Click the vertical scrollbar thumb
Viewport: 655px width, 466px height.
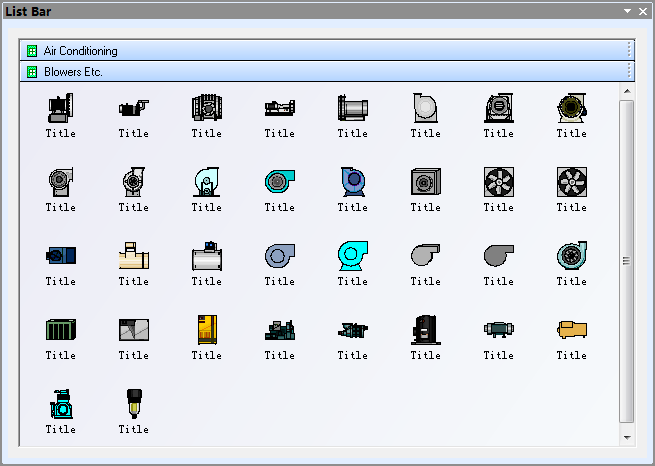pyautogui.click(x=627, y=260)
